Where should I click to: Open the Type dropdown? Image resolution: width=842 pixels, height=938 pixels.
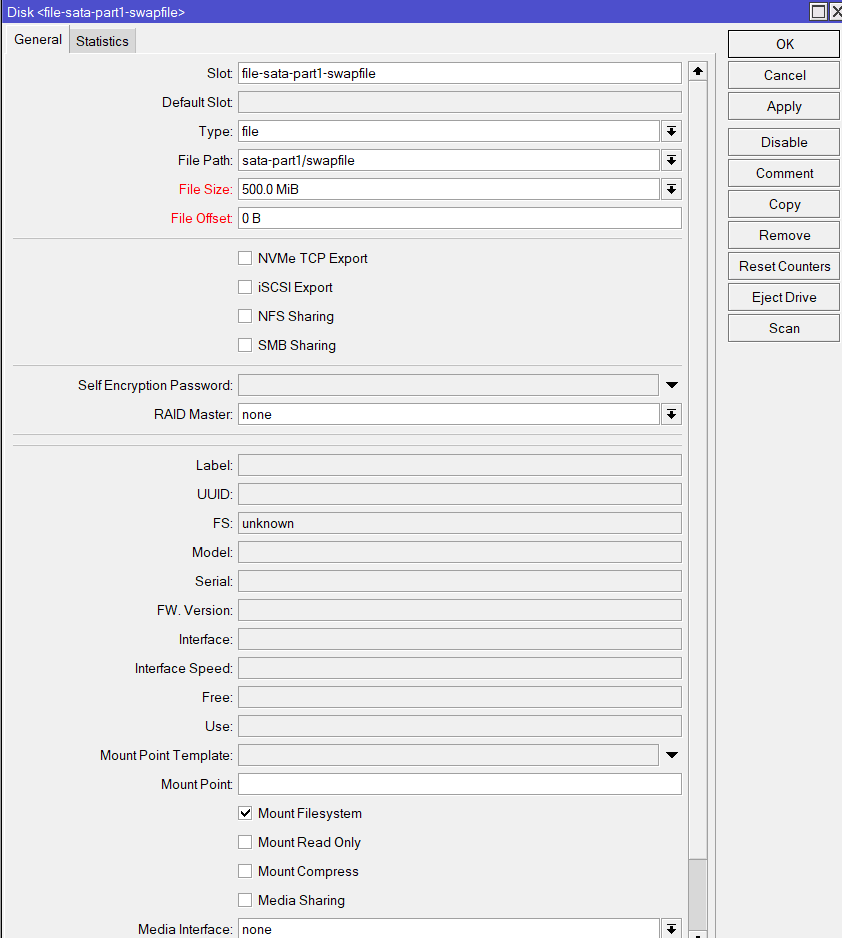pos(672,132)
